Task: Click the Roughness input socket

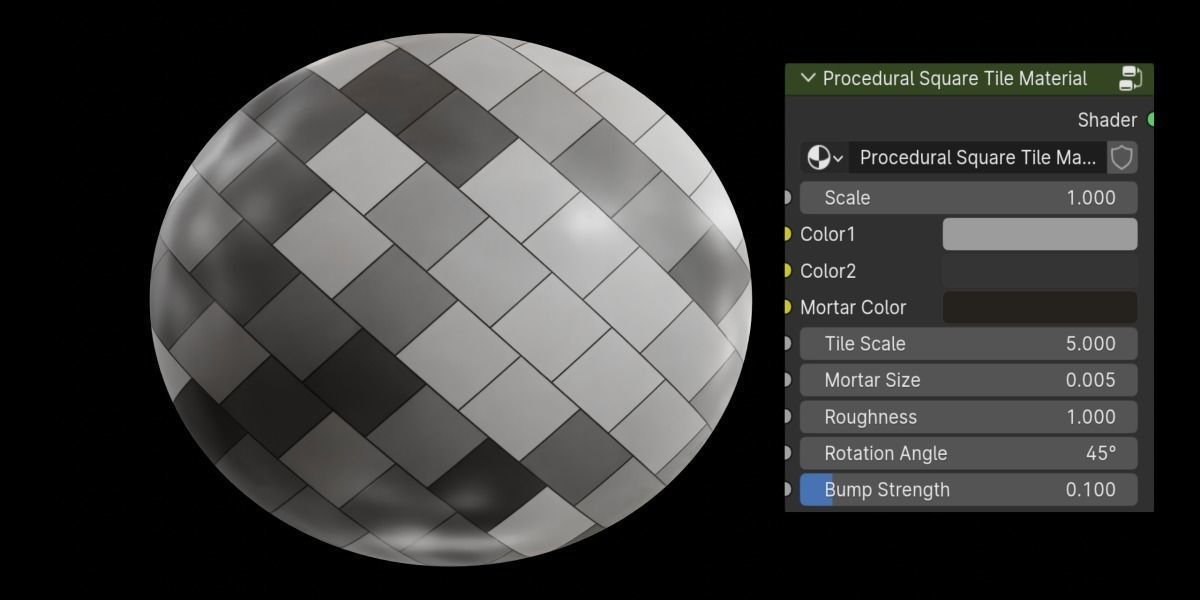Action: tap(787, 417)
